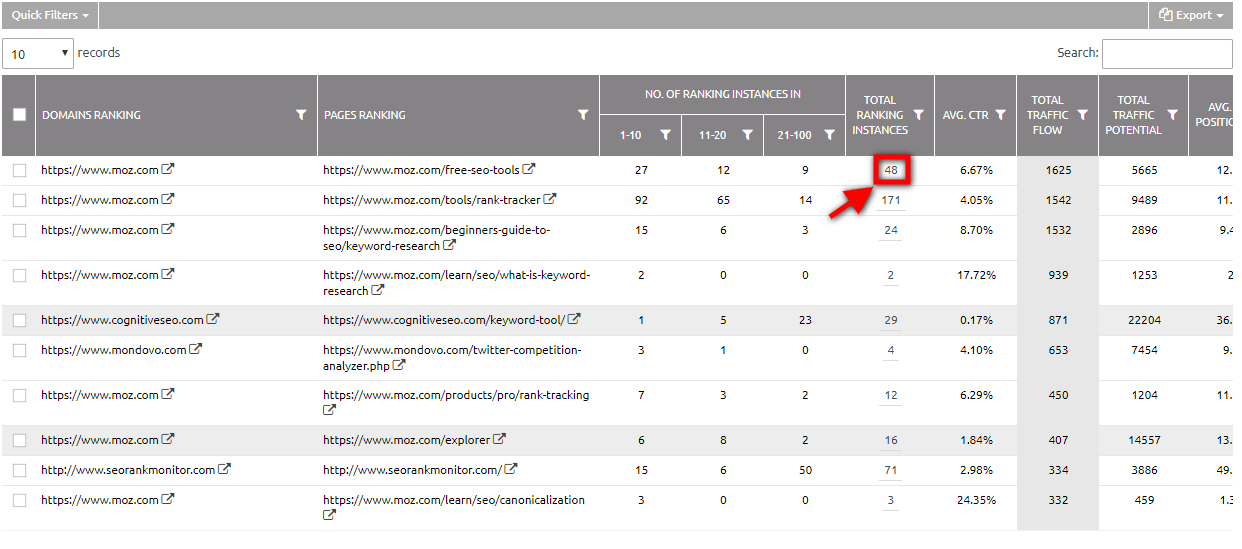Click the 24.35% average CTR value
The width and height of the screenshot is (1242, 549).
975,500
